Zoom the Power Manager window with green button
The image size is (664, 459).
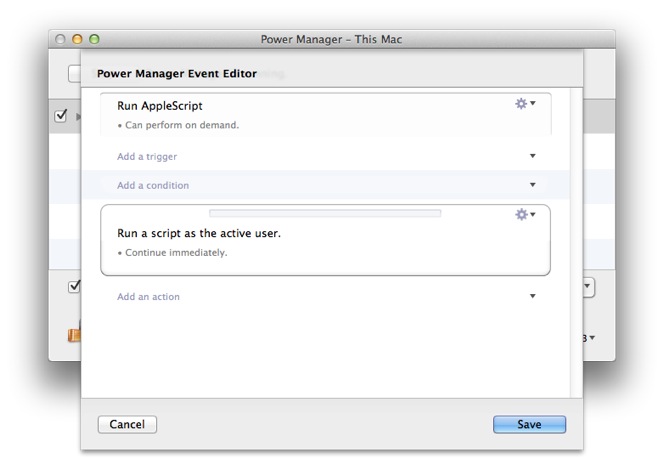click(94, 39)
